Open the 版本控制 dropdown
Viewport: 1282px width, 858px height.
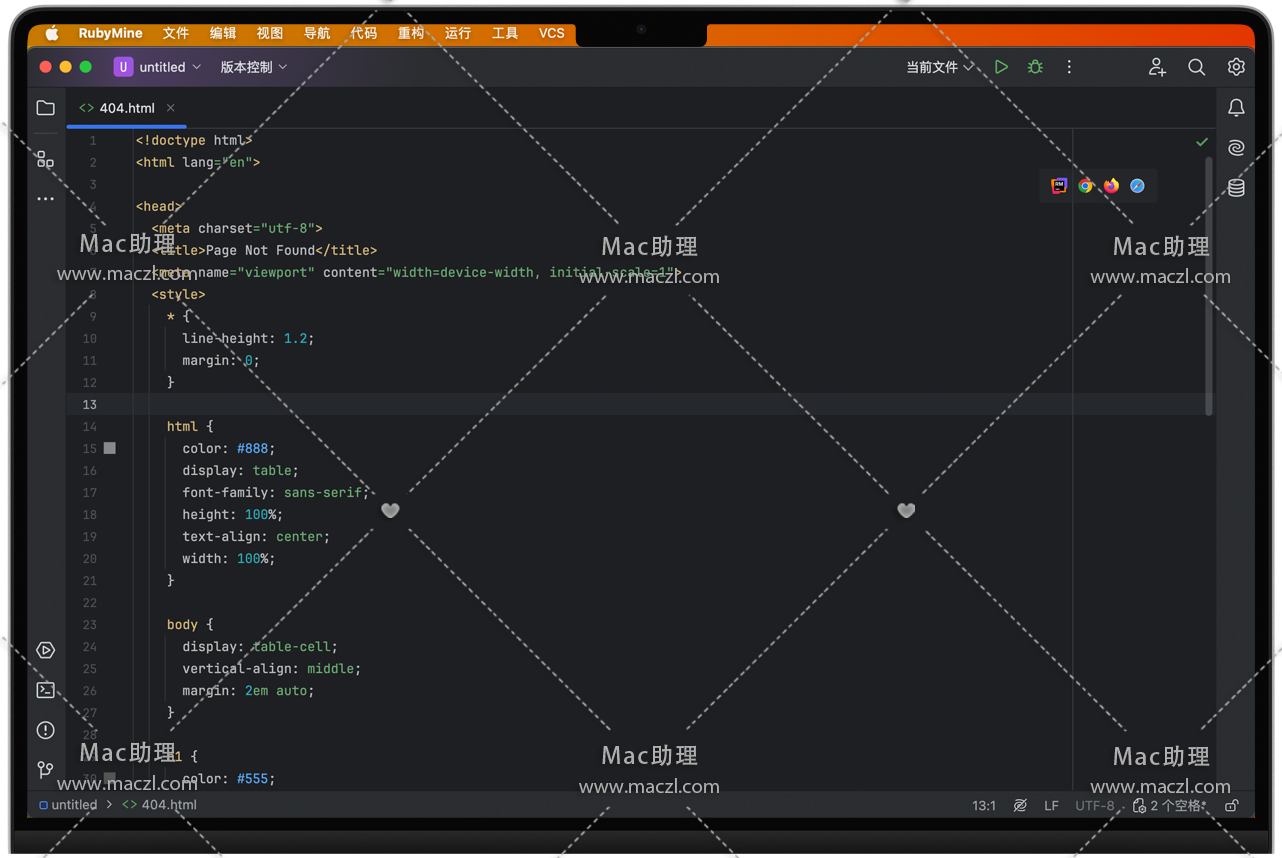click(253, 67)
